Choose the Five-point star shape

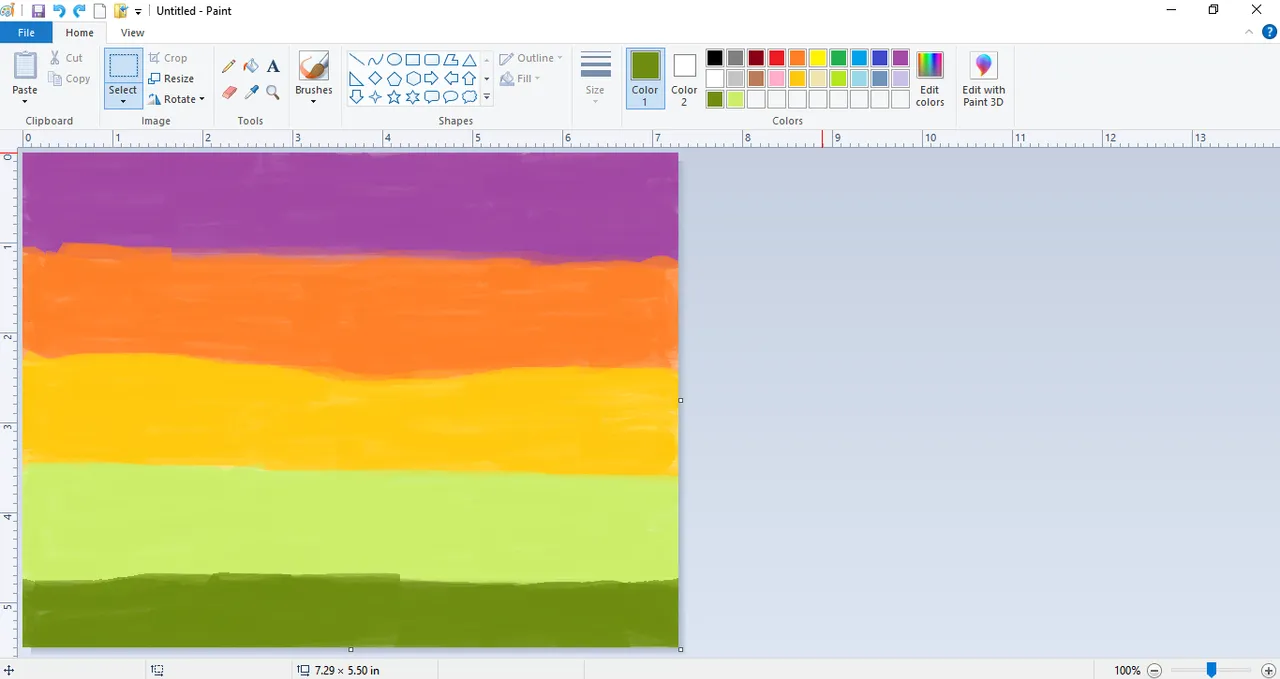click(x=394, y=97)
